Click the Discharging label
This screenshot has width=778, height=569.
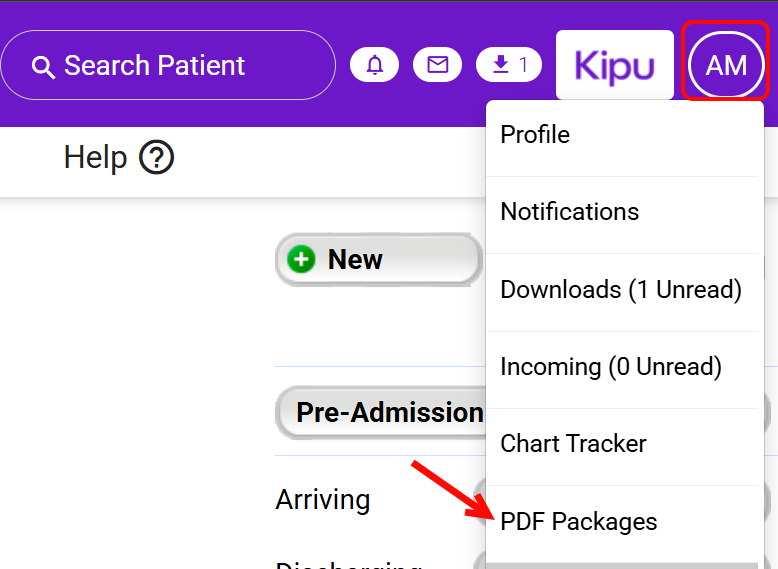click(x=348, y=563)
